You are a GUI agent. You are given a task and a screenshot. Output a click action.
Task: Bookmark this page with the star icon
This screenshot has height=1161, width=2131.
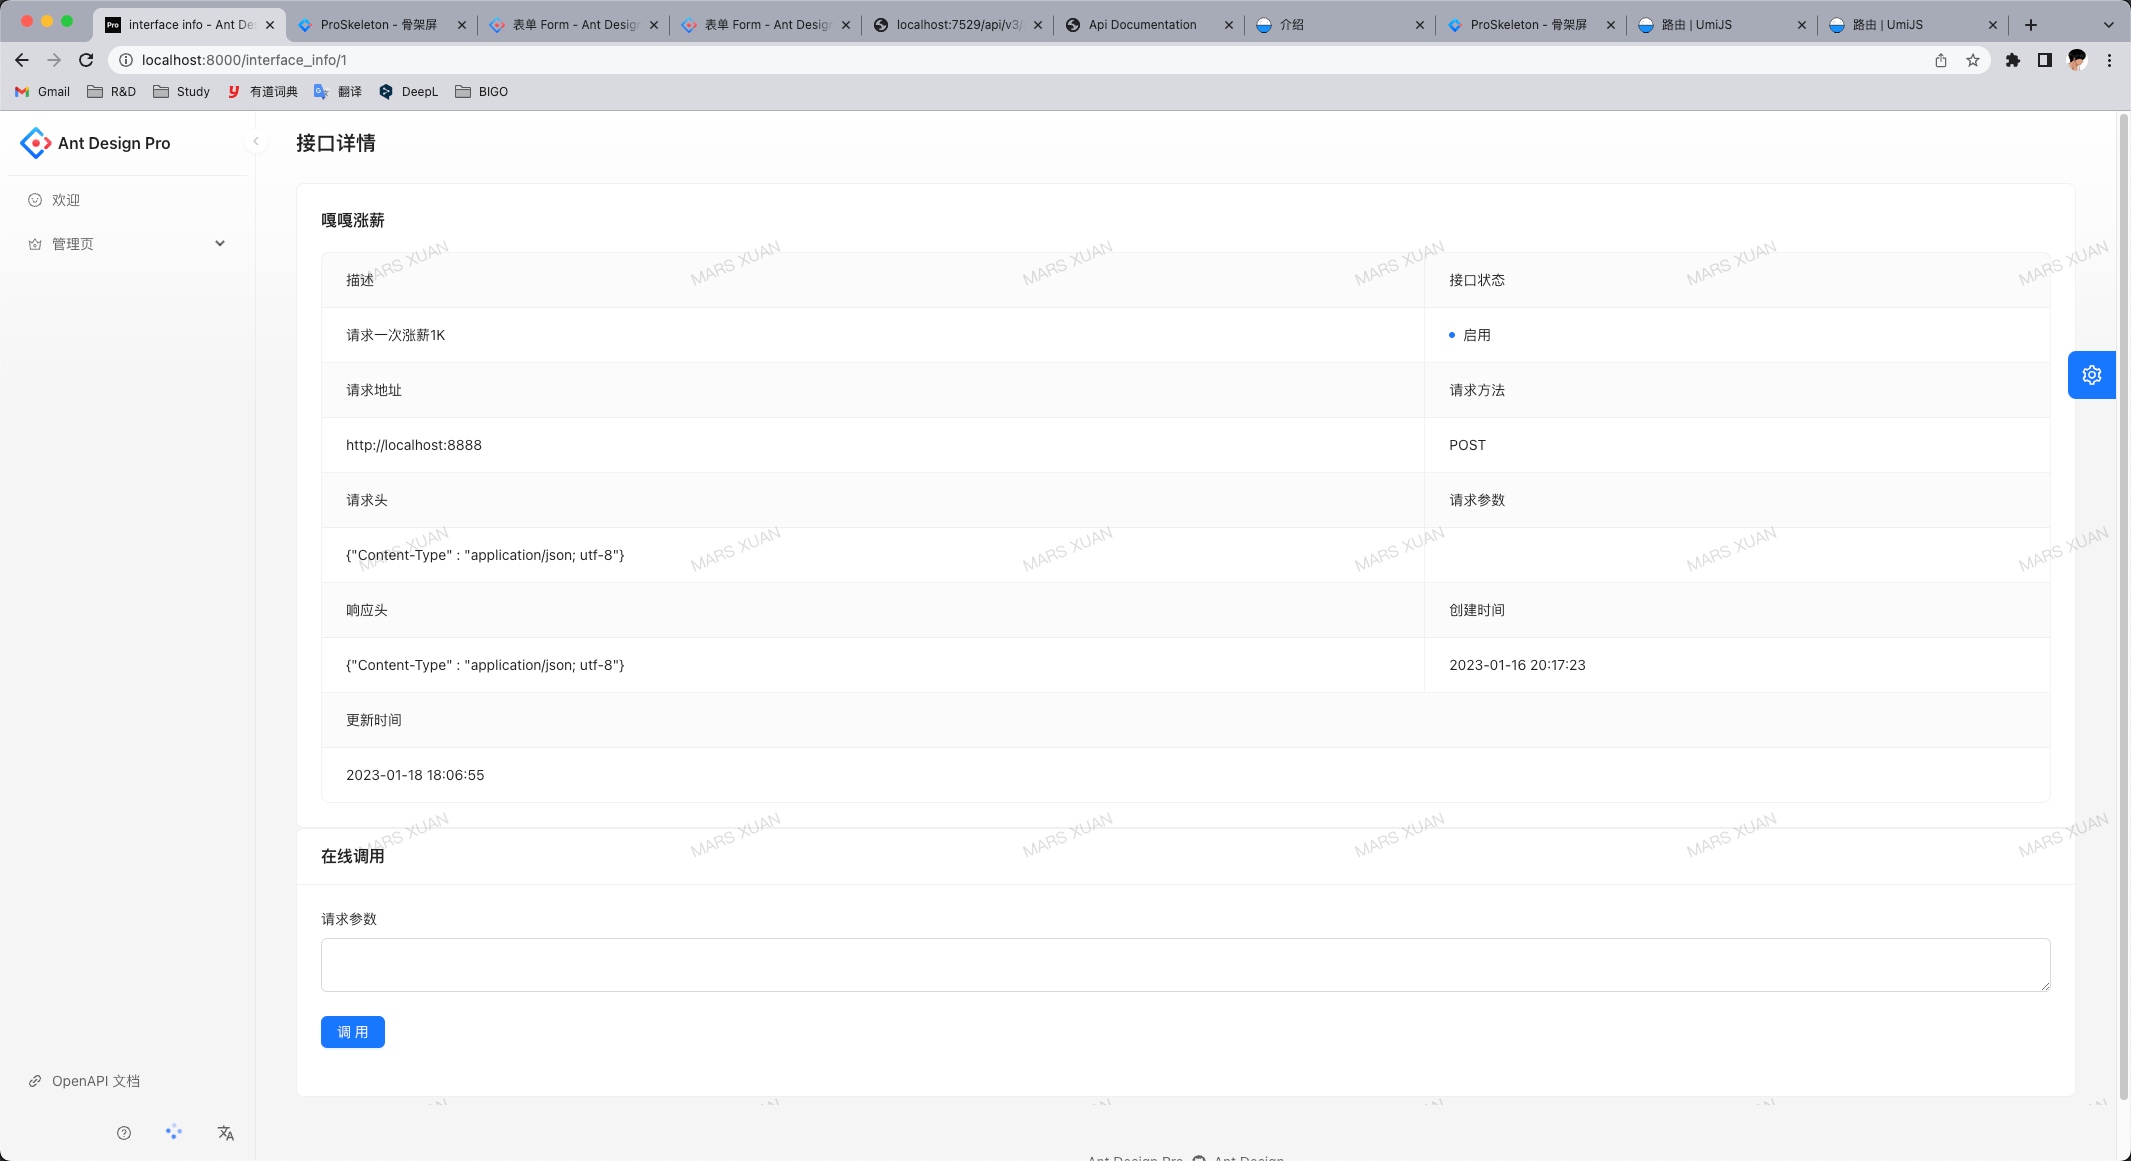pos(1973,60)
